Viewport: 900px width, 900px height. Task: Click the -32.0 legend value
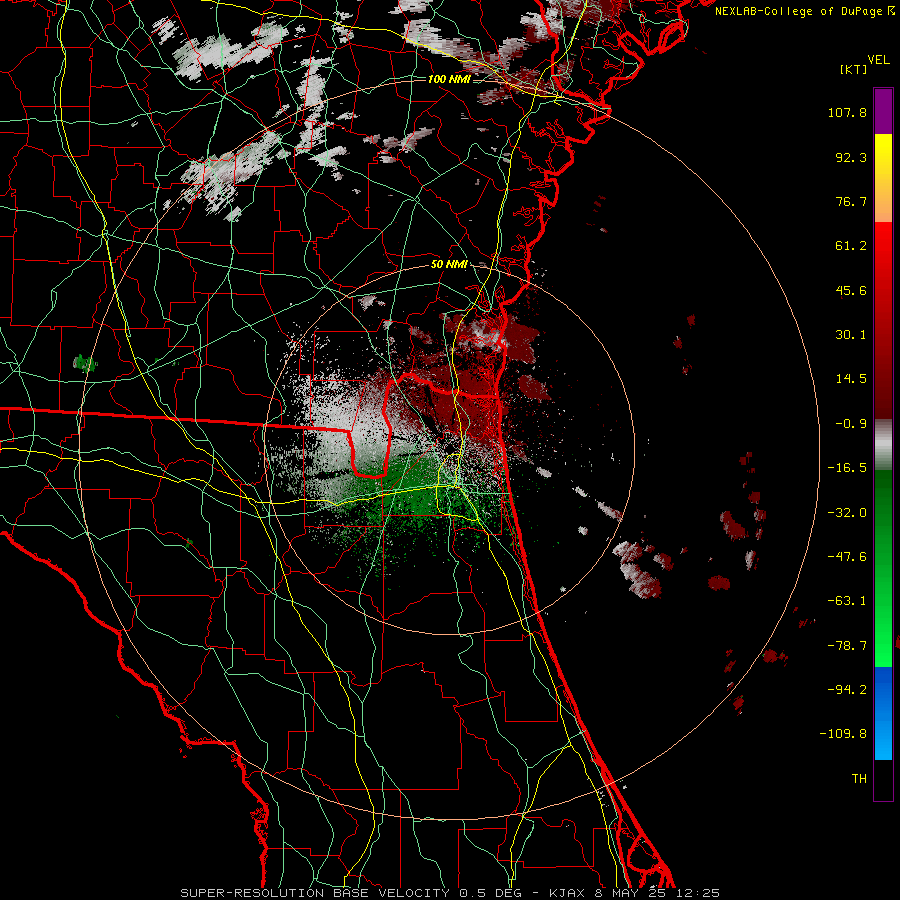847,513
